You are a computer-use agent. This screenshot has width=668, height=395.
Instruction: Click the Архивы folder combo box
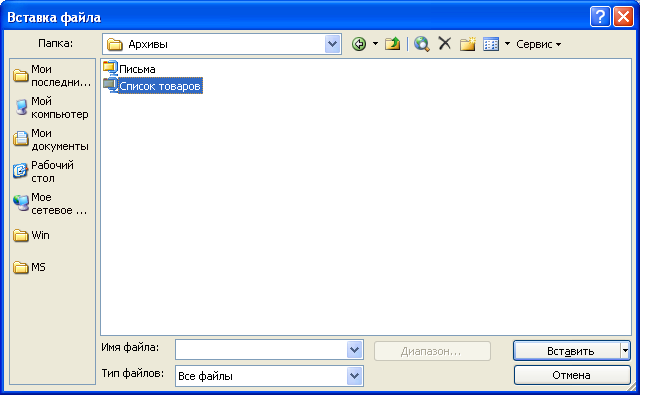coord(222,44)
